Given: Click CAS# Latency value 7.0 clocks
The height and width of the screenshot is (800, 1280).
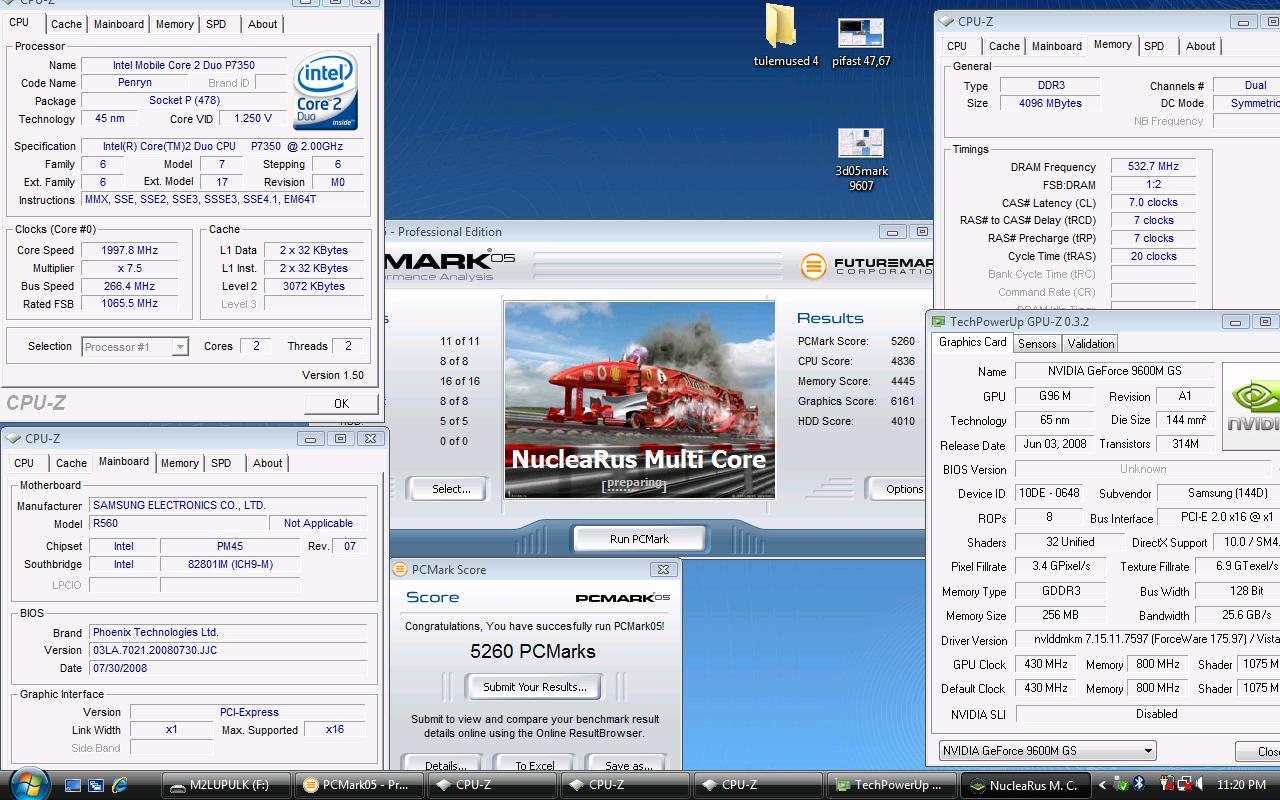Looking at the screenshot, I should pos(1153,202).
